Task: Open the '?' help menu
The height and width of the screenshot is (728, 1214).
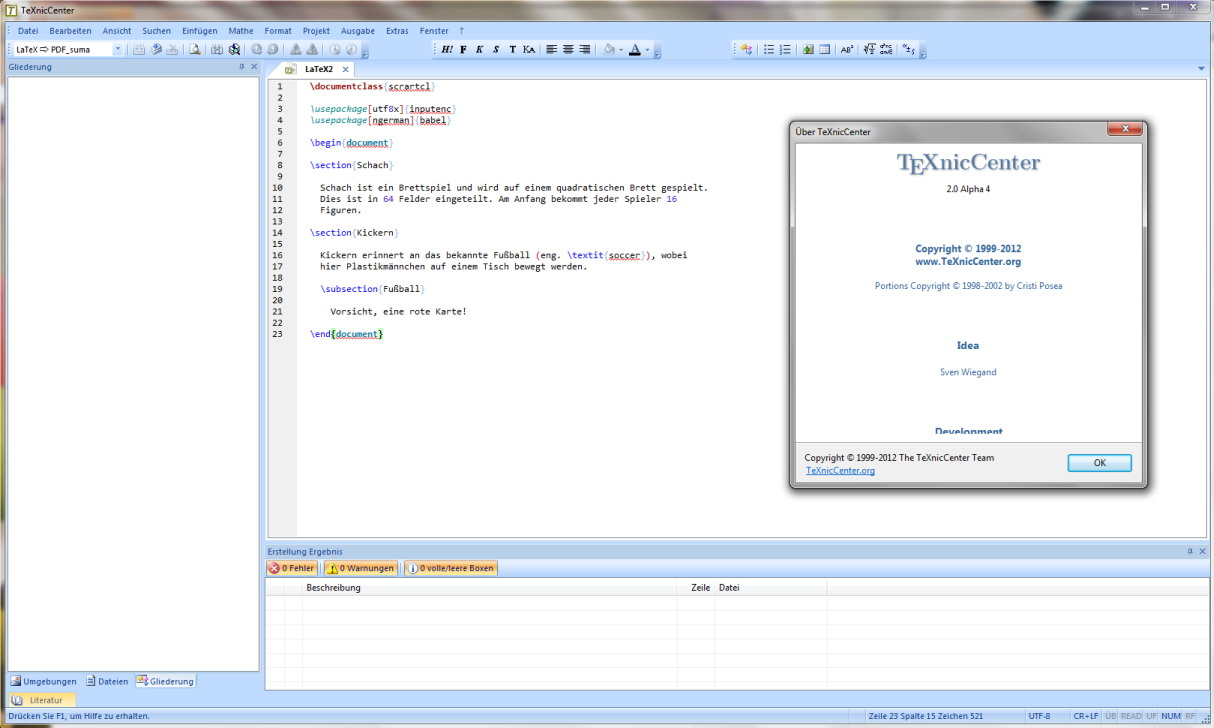Action: tap(461, 31)
